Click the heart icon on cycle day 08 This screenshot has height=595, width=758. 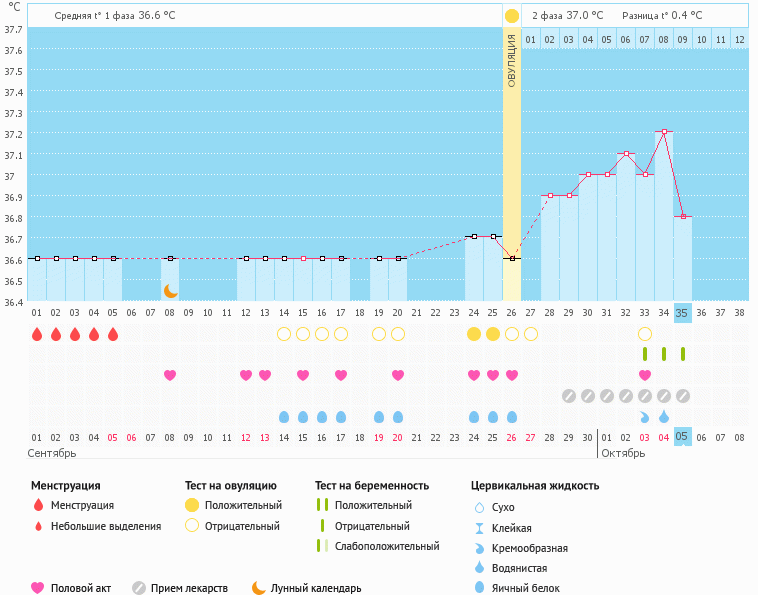pyautogui.click(x=170, y=375)
